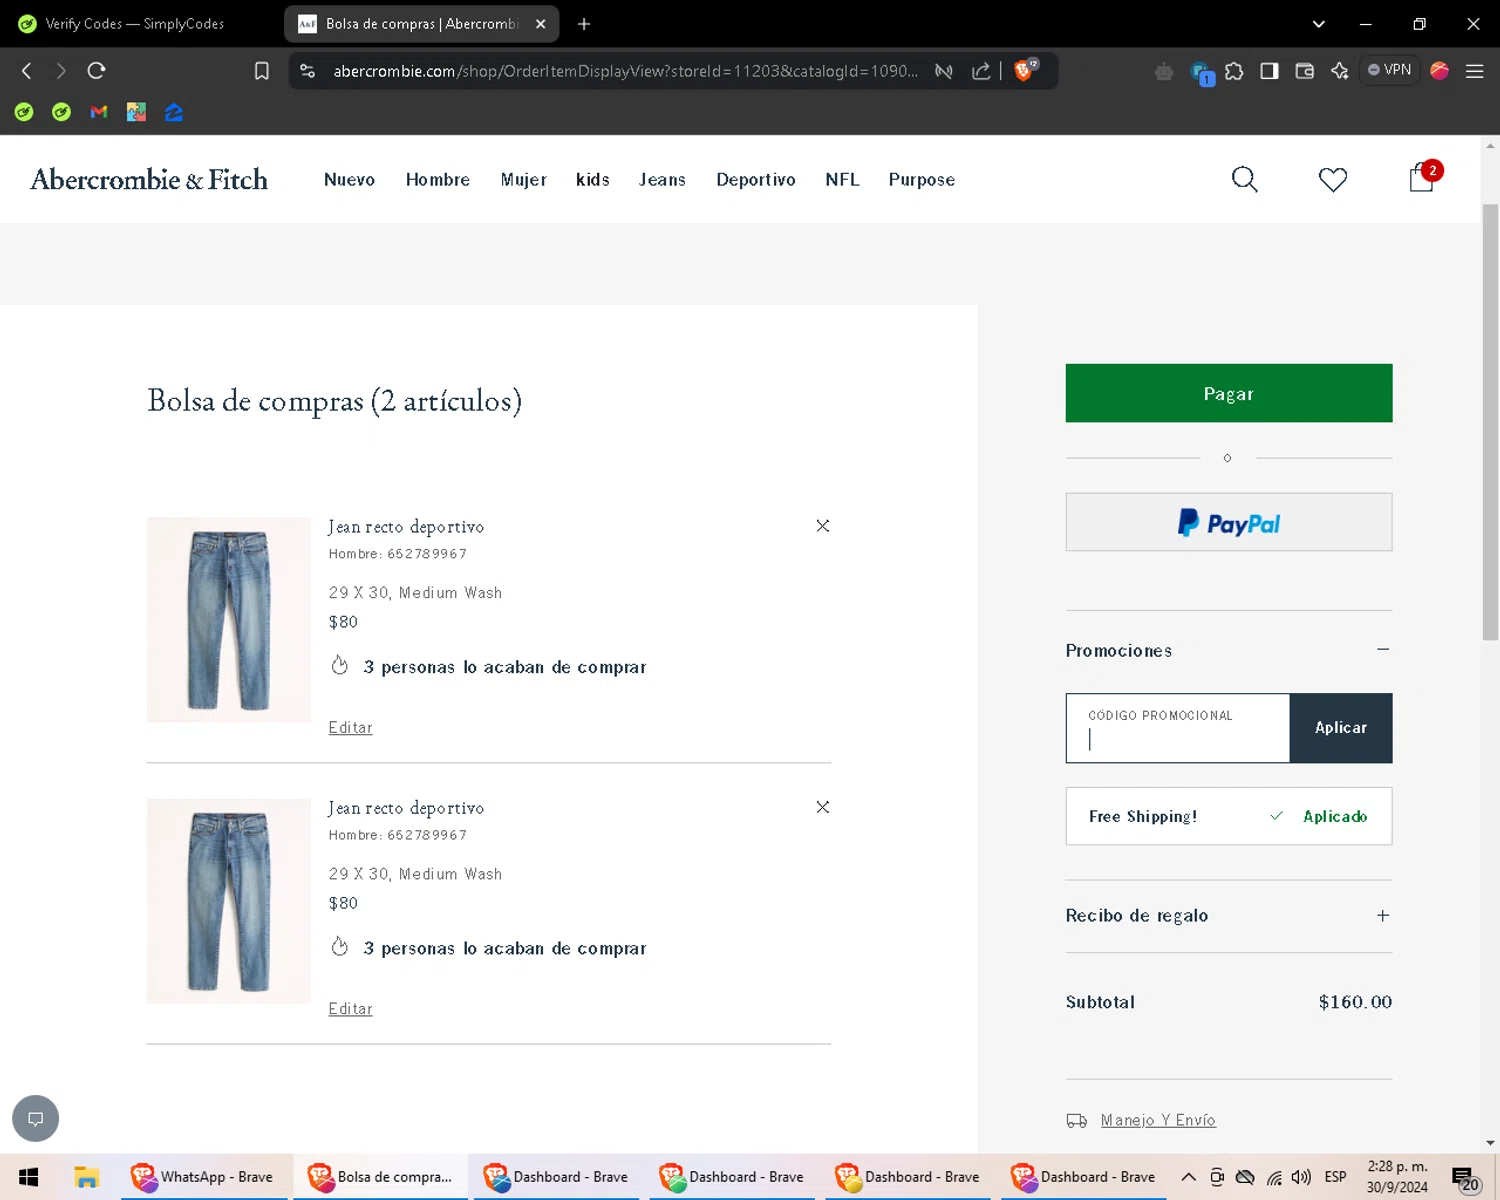Screen dimensions: 1500x1200
Task: Open the Purpose menu
Action: point(922,180)
